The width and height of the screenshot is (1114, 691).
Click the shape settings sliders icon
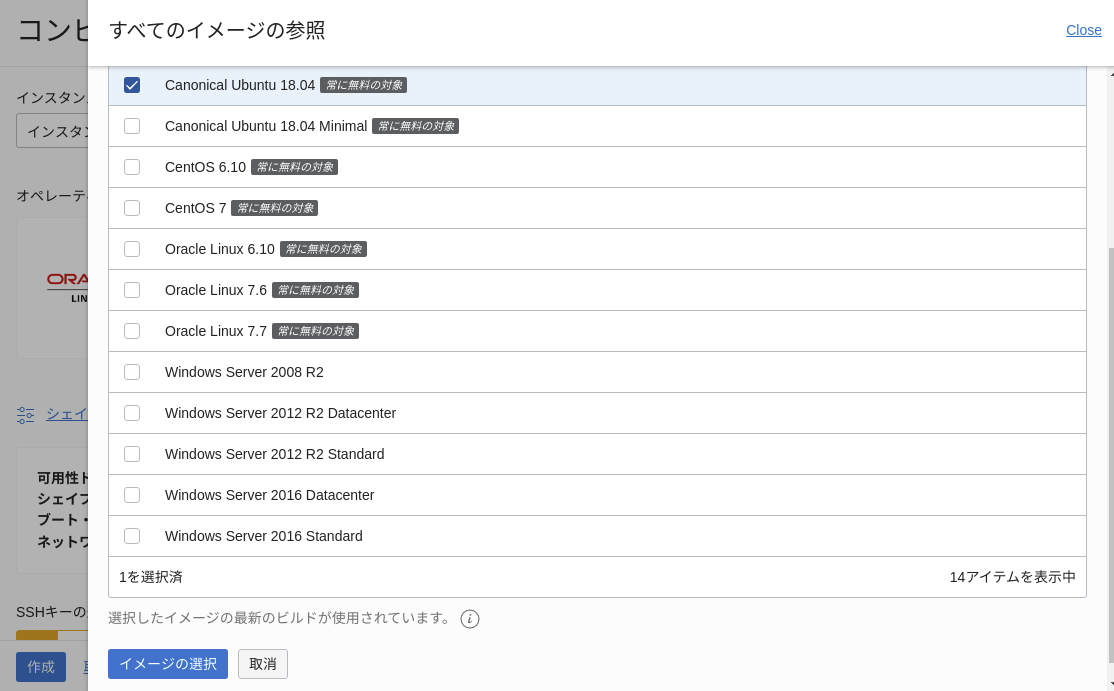[25, 415]
